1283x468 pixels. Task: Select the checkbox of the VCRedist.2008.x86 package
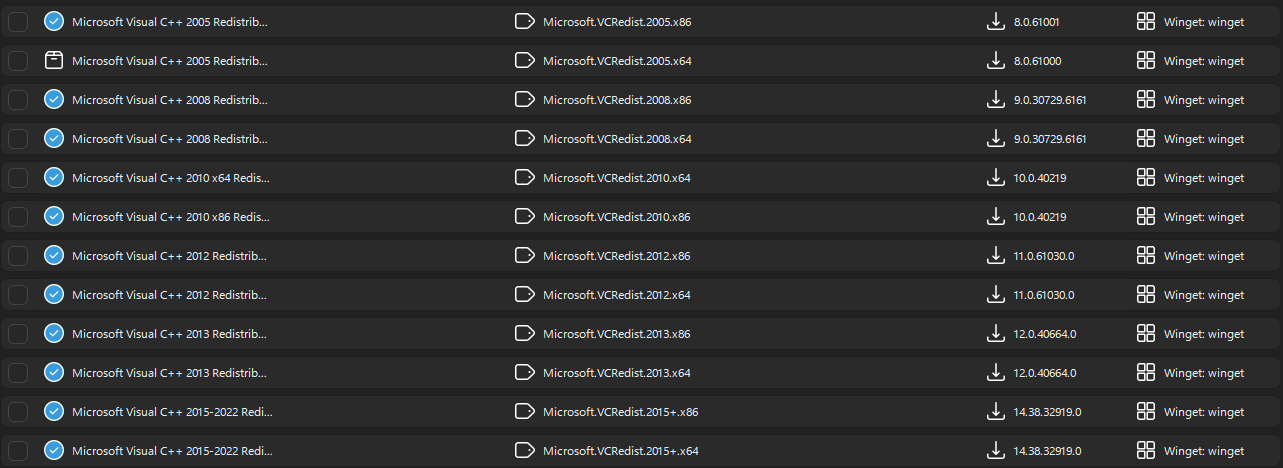coord(18,100)
